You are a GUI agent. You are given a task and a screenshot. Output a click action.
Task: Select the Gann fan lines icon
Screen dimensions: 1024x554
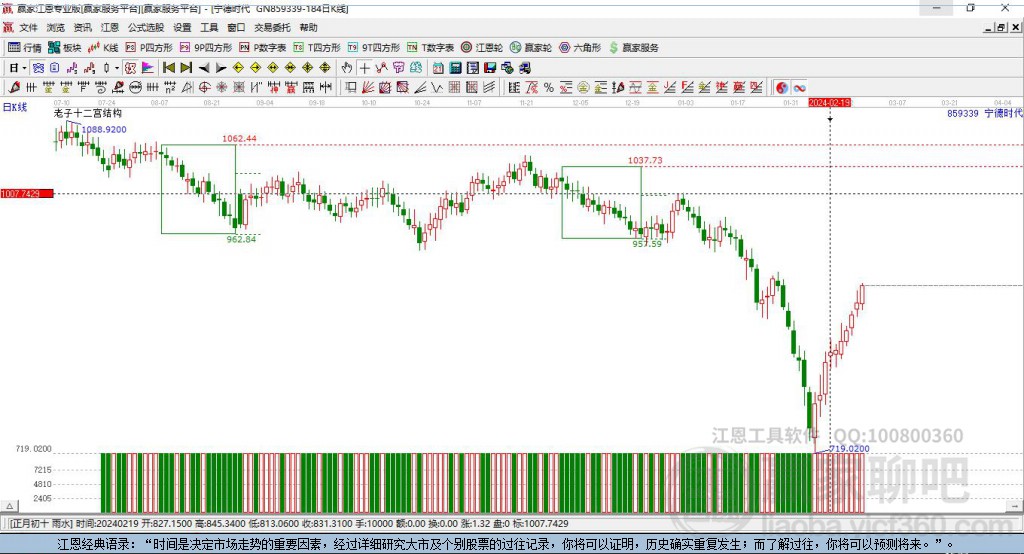(368, 88)
